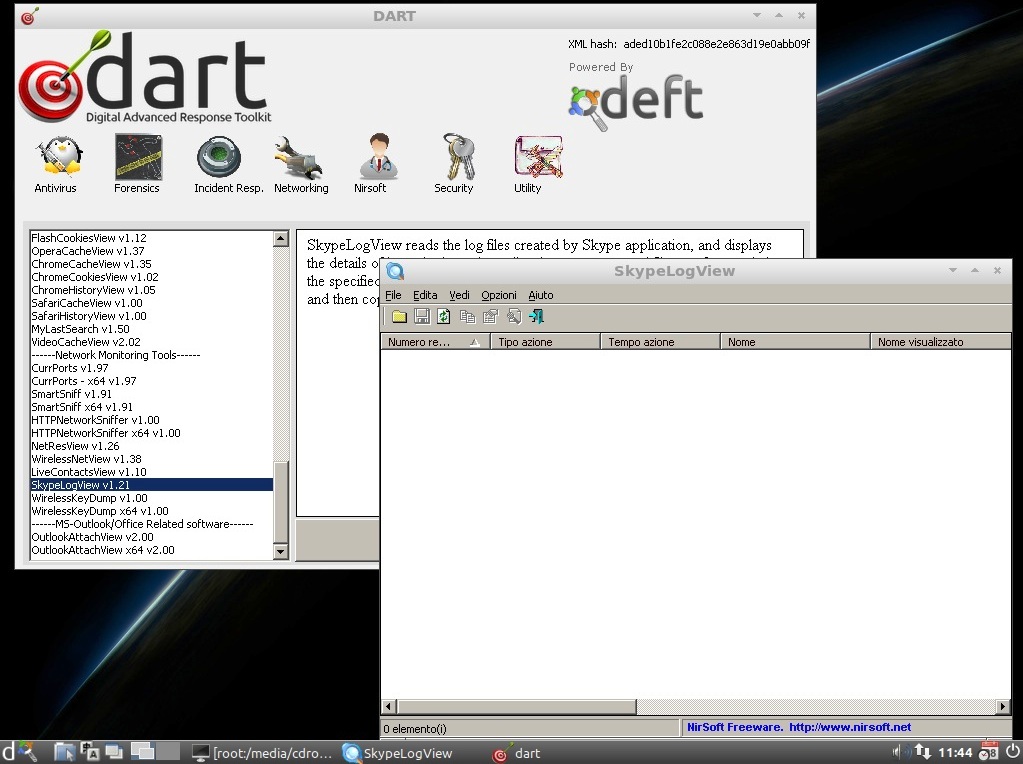Click the tool list scroll down arrow

[281, 551]
